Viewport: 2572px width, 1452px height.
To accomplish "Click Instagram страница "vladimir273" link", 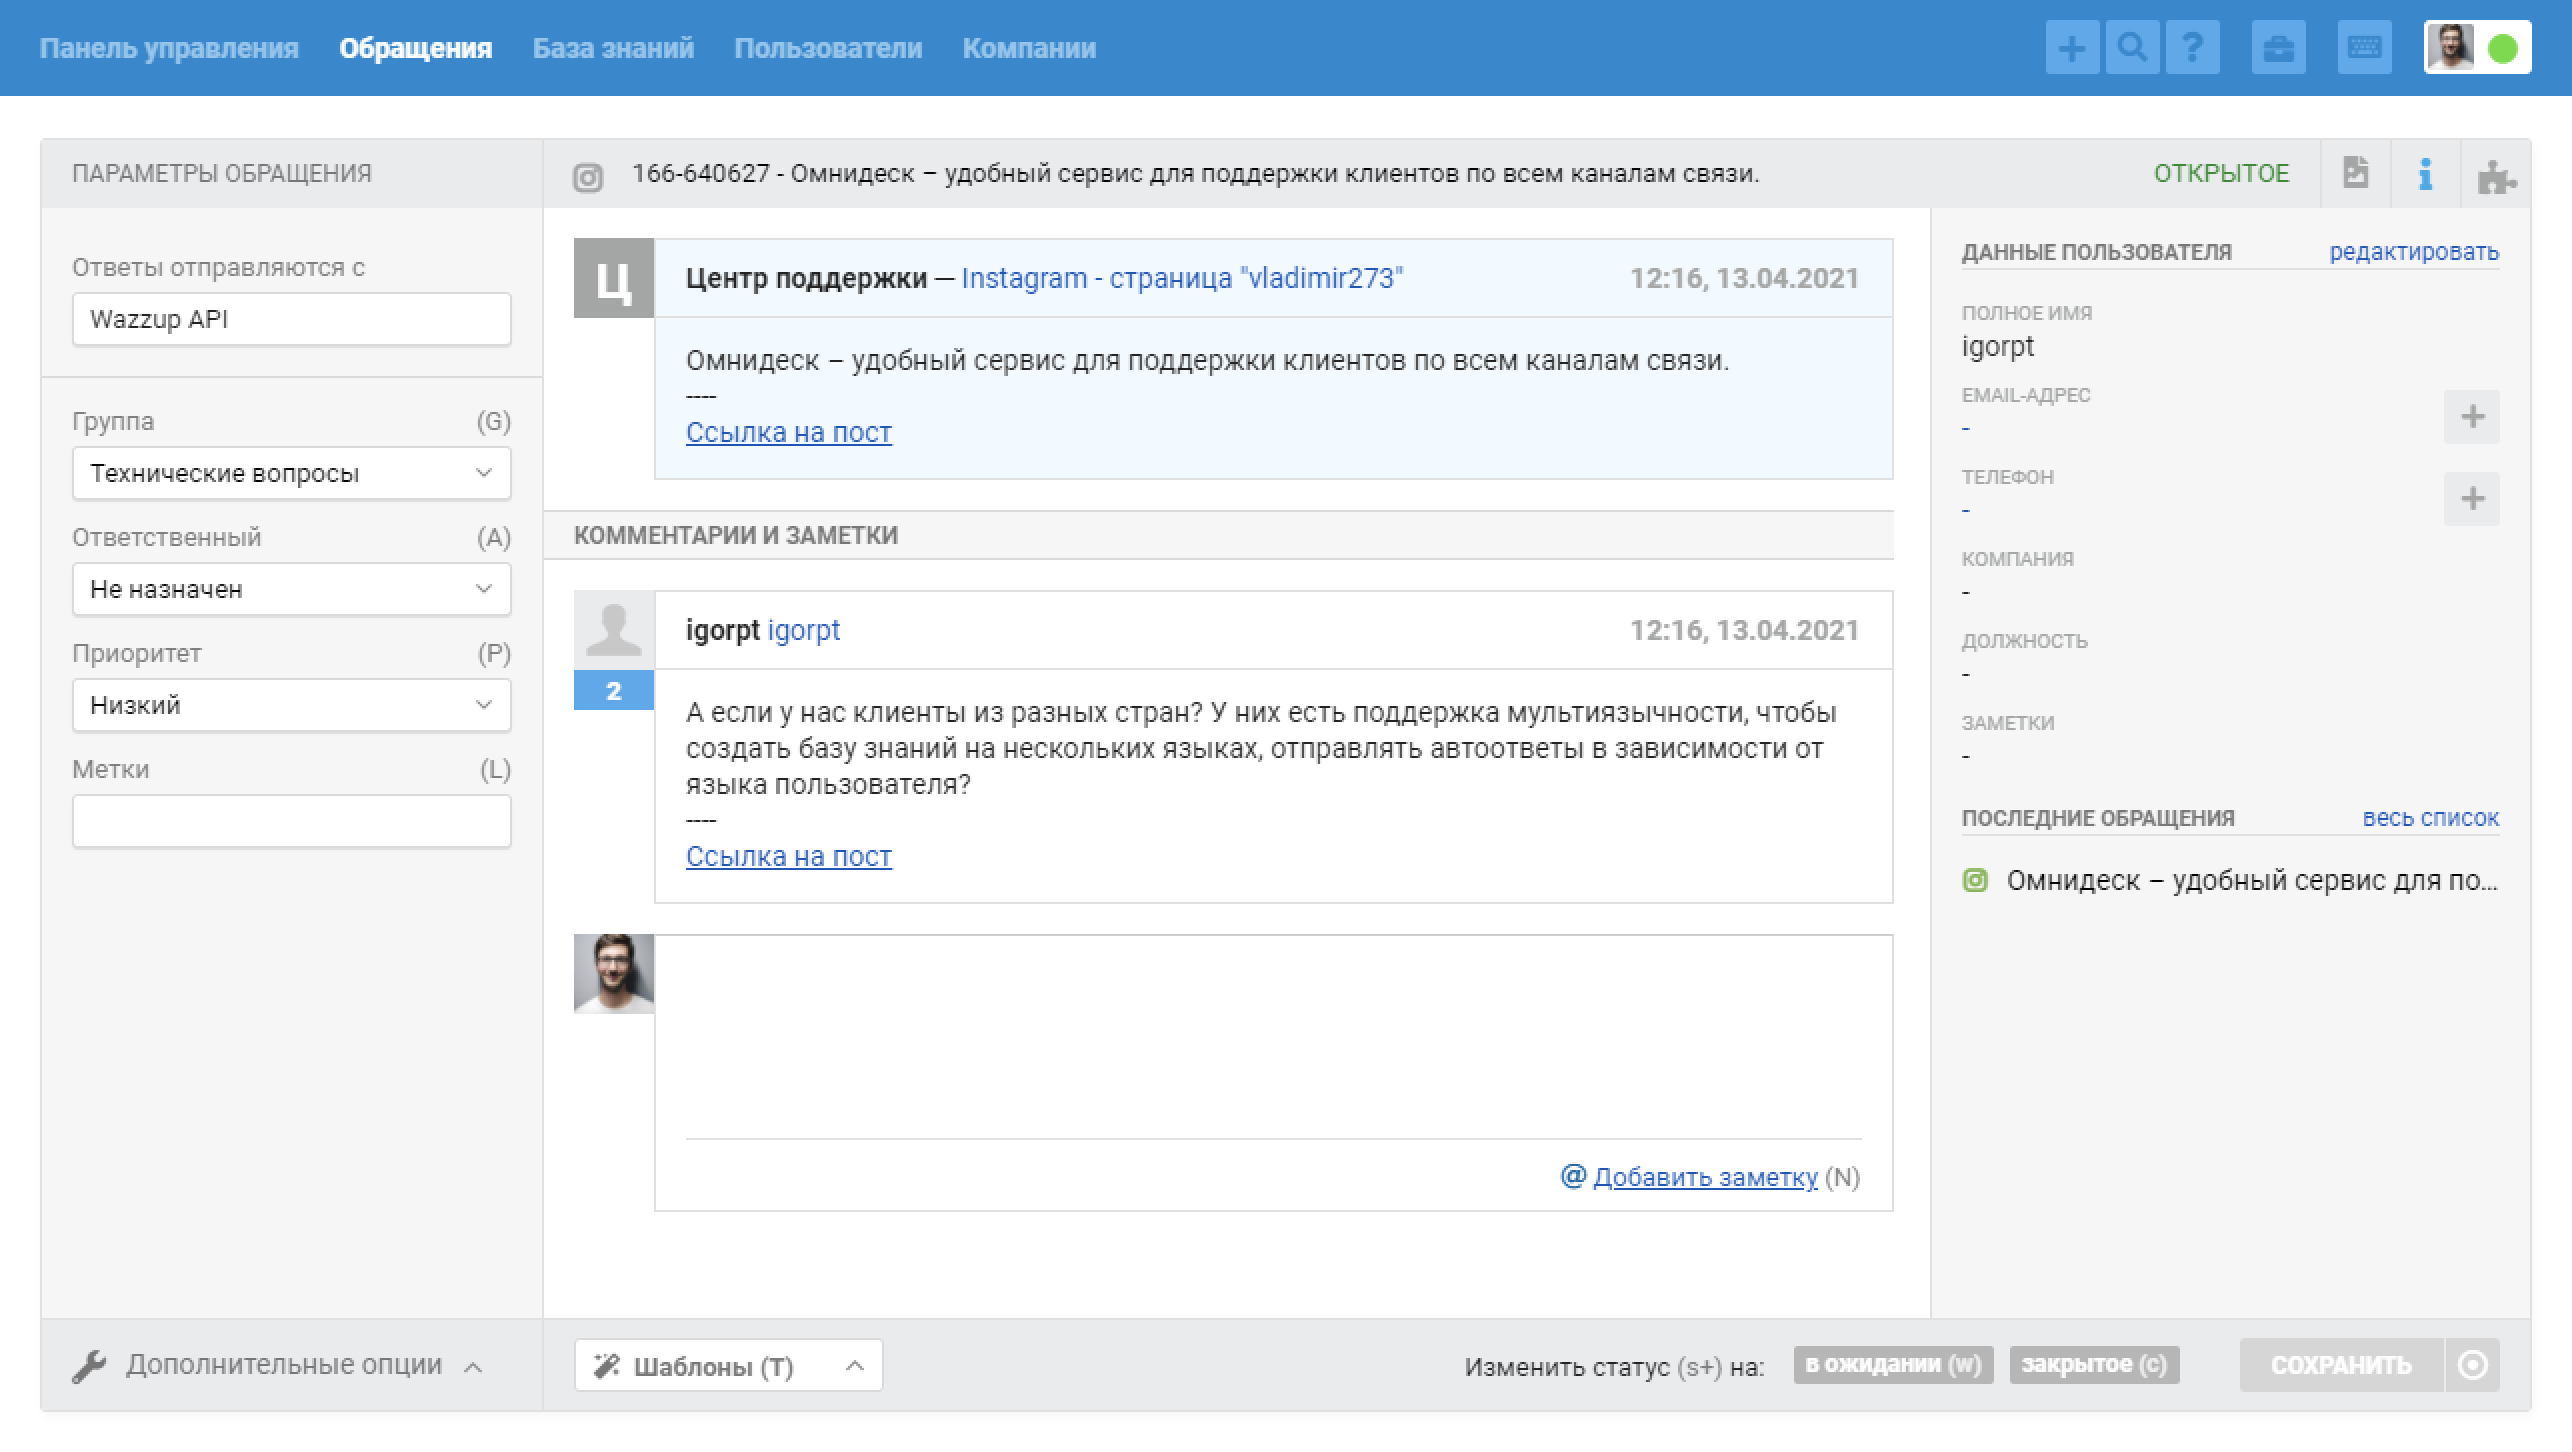I will (1182, 278).
